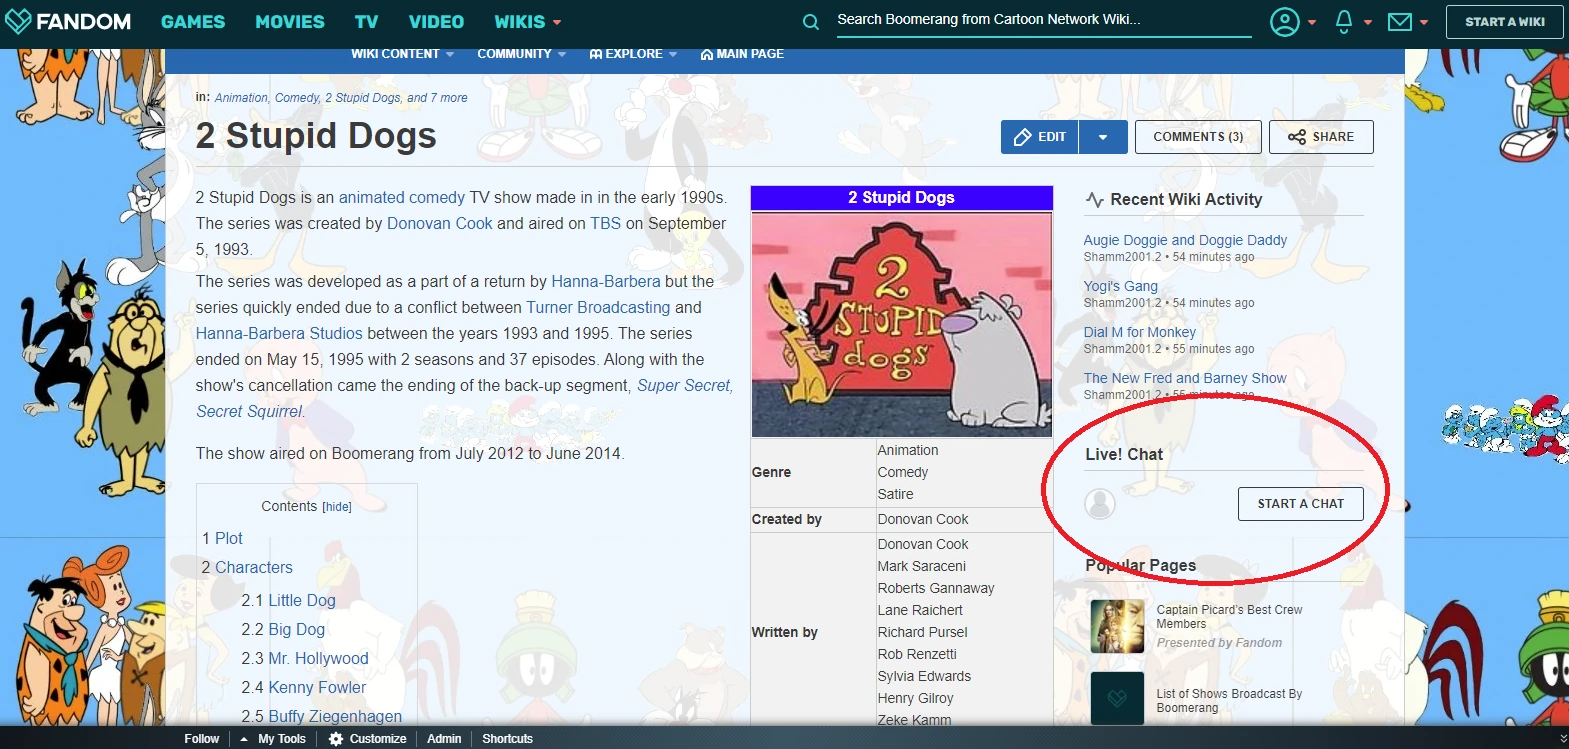This screenshot has height=749, width=1569.
Task: Expand the edit options dropdown arrow
Action: (x=1103, y=137)
